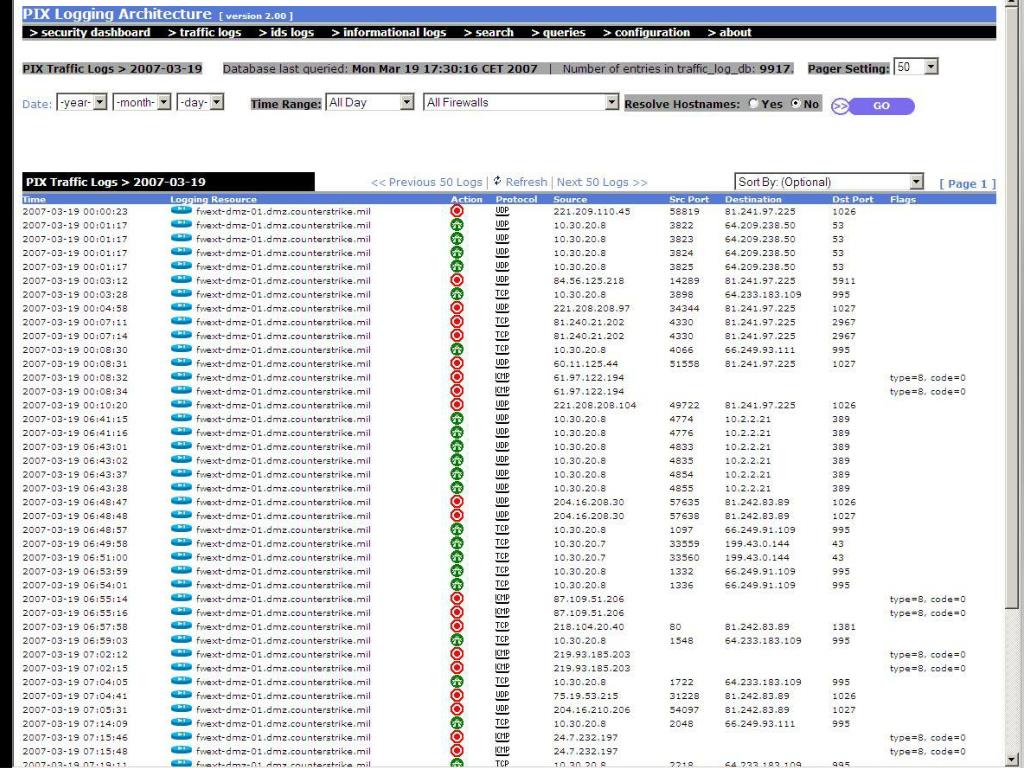
Task: Click the TCP protocol icon for 00:07:11 row
Action: point(502,322)
